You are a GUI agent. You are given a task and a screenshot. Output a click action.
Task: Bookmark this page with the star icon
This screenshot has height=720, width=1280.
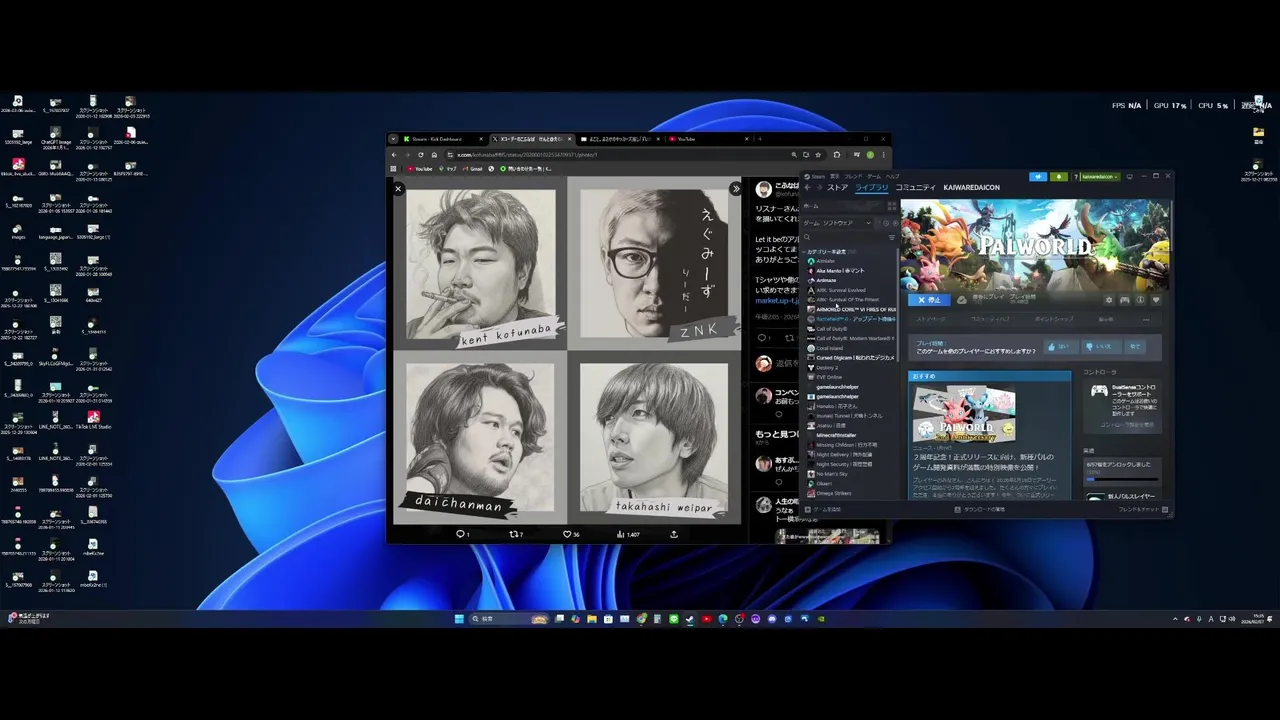[x=818, y=155]
